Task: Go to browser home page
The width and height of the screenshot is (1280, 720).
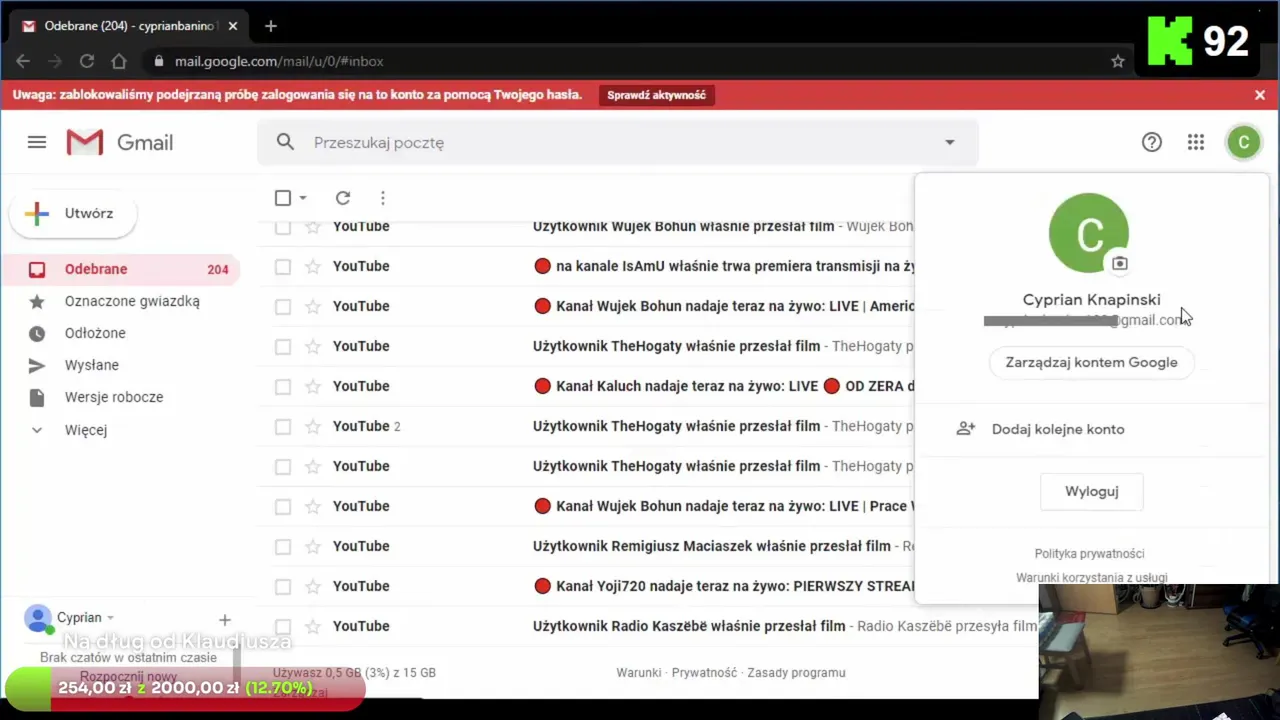Action: pyautogui.click(x=119, y=61)
